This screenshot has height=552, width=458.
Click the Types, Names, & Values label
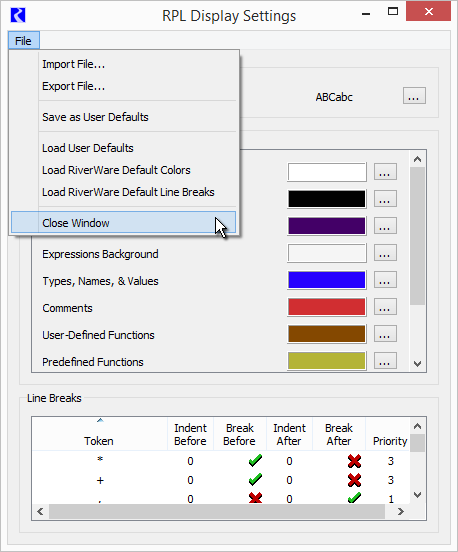click(x=100, y=281)
